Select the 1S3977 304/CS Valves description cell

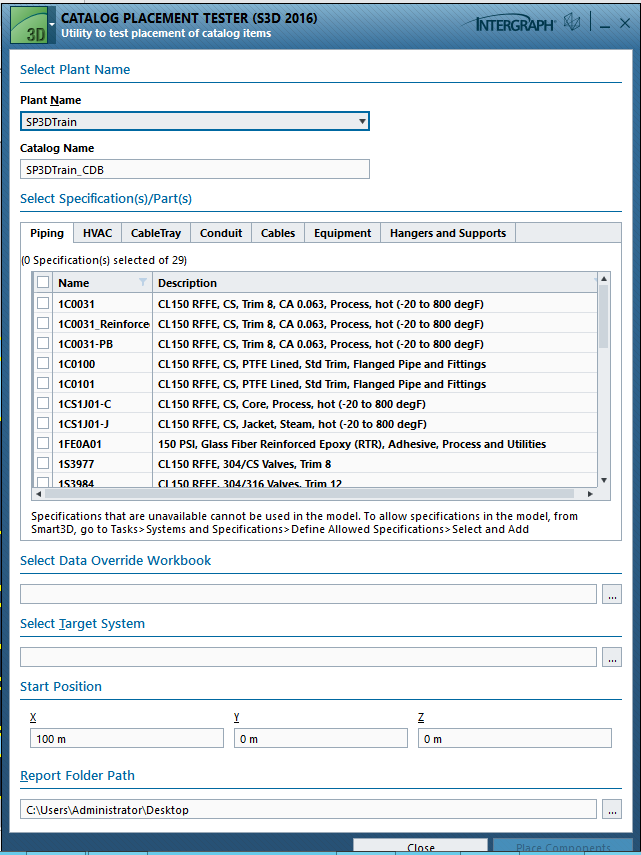(375, 463)
